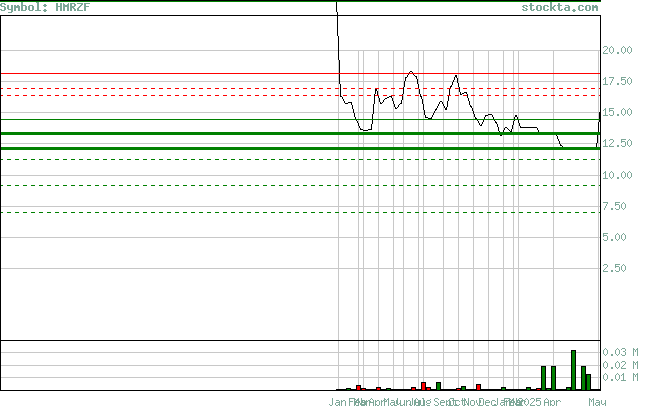Select the 17.50 price axis label

click(x=617, y=81)
